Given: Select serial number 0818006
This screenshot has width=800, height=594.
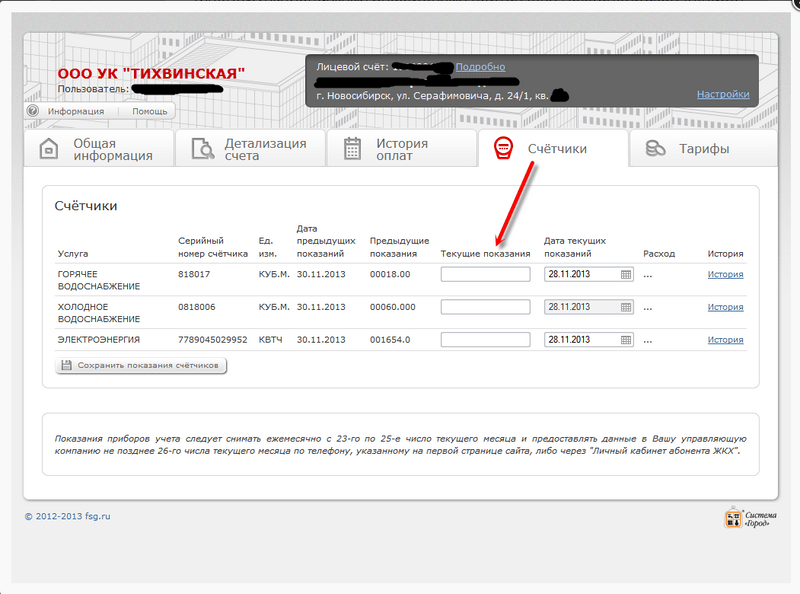Looking at the screenshot, I should tap(196, 307).
